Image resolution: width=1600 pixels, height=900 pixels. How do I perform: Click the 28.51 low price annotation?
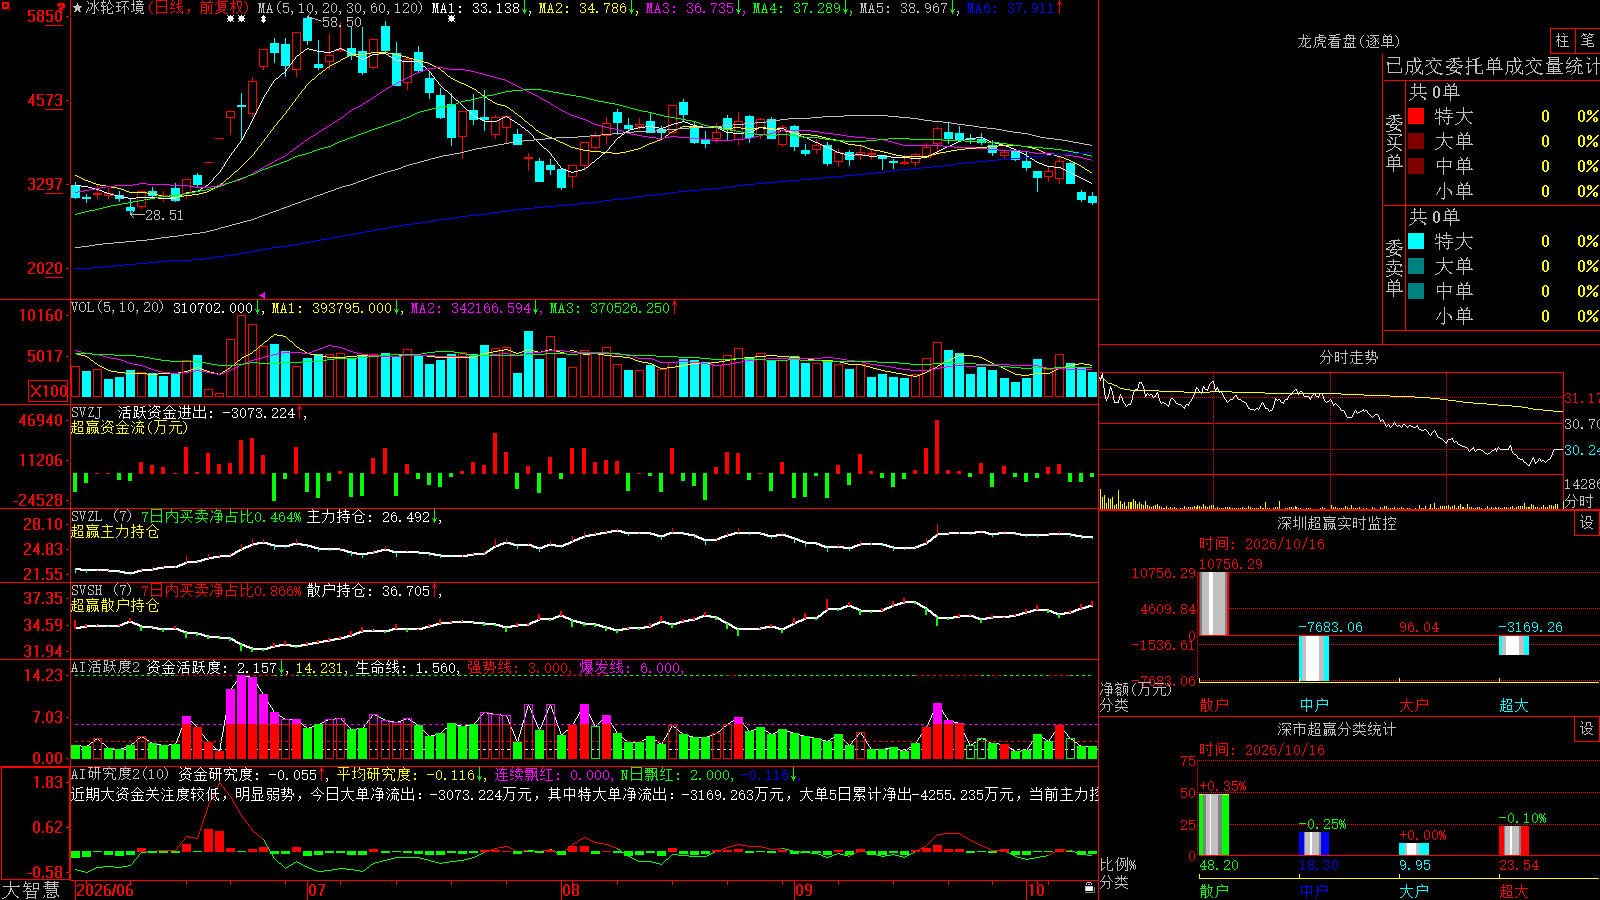point(164,215)
